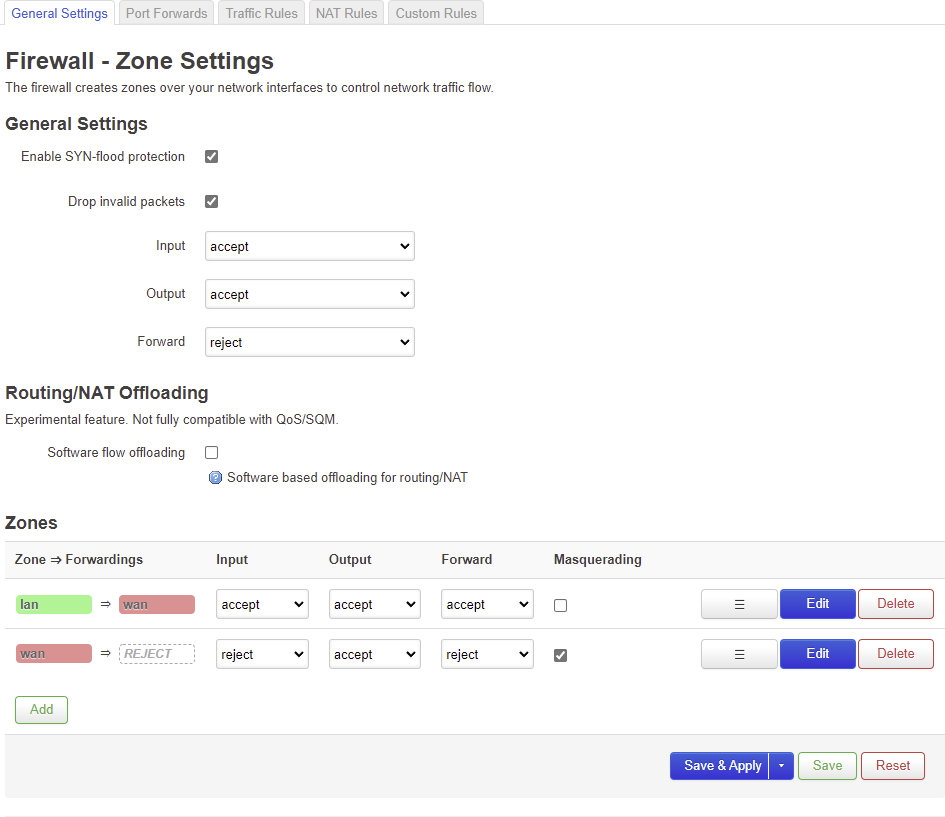Viewport: 945px width, 817px height.
Task: Disable Masquerading for the wan zone
Action: click(560, 654)
